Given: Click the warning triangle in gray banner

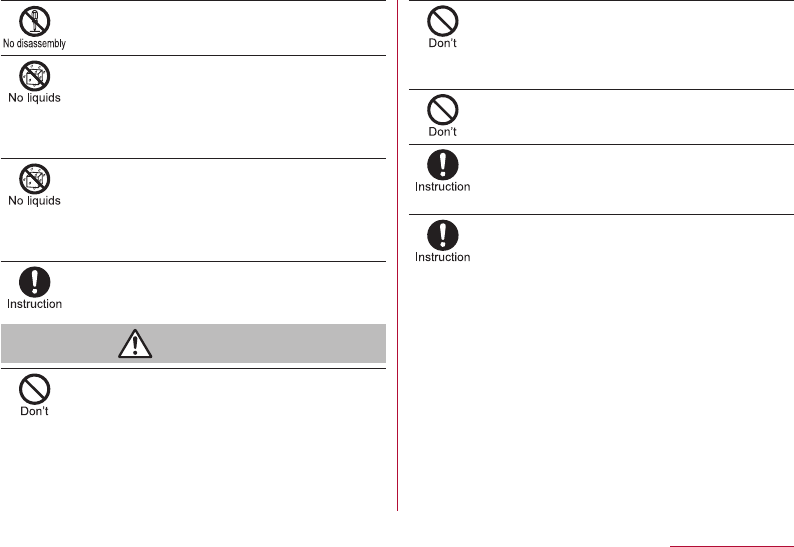Looking at the screenshot, I should pyautogui.click(x=135, y=344).
